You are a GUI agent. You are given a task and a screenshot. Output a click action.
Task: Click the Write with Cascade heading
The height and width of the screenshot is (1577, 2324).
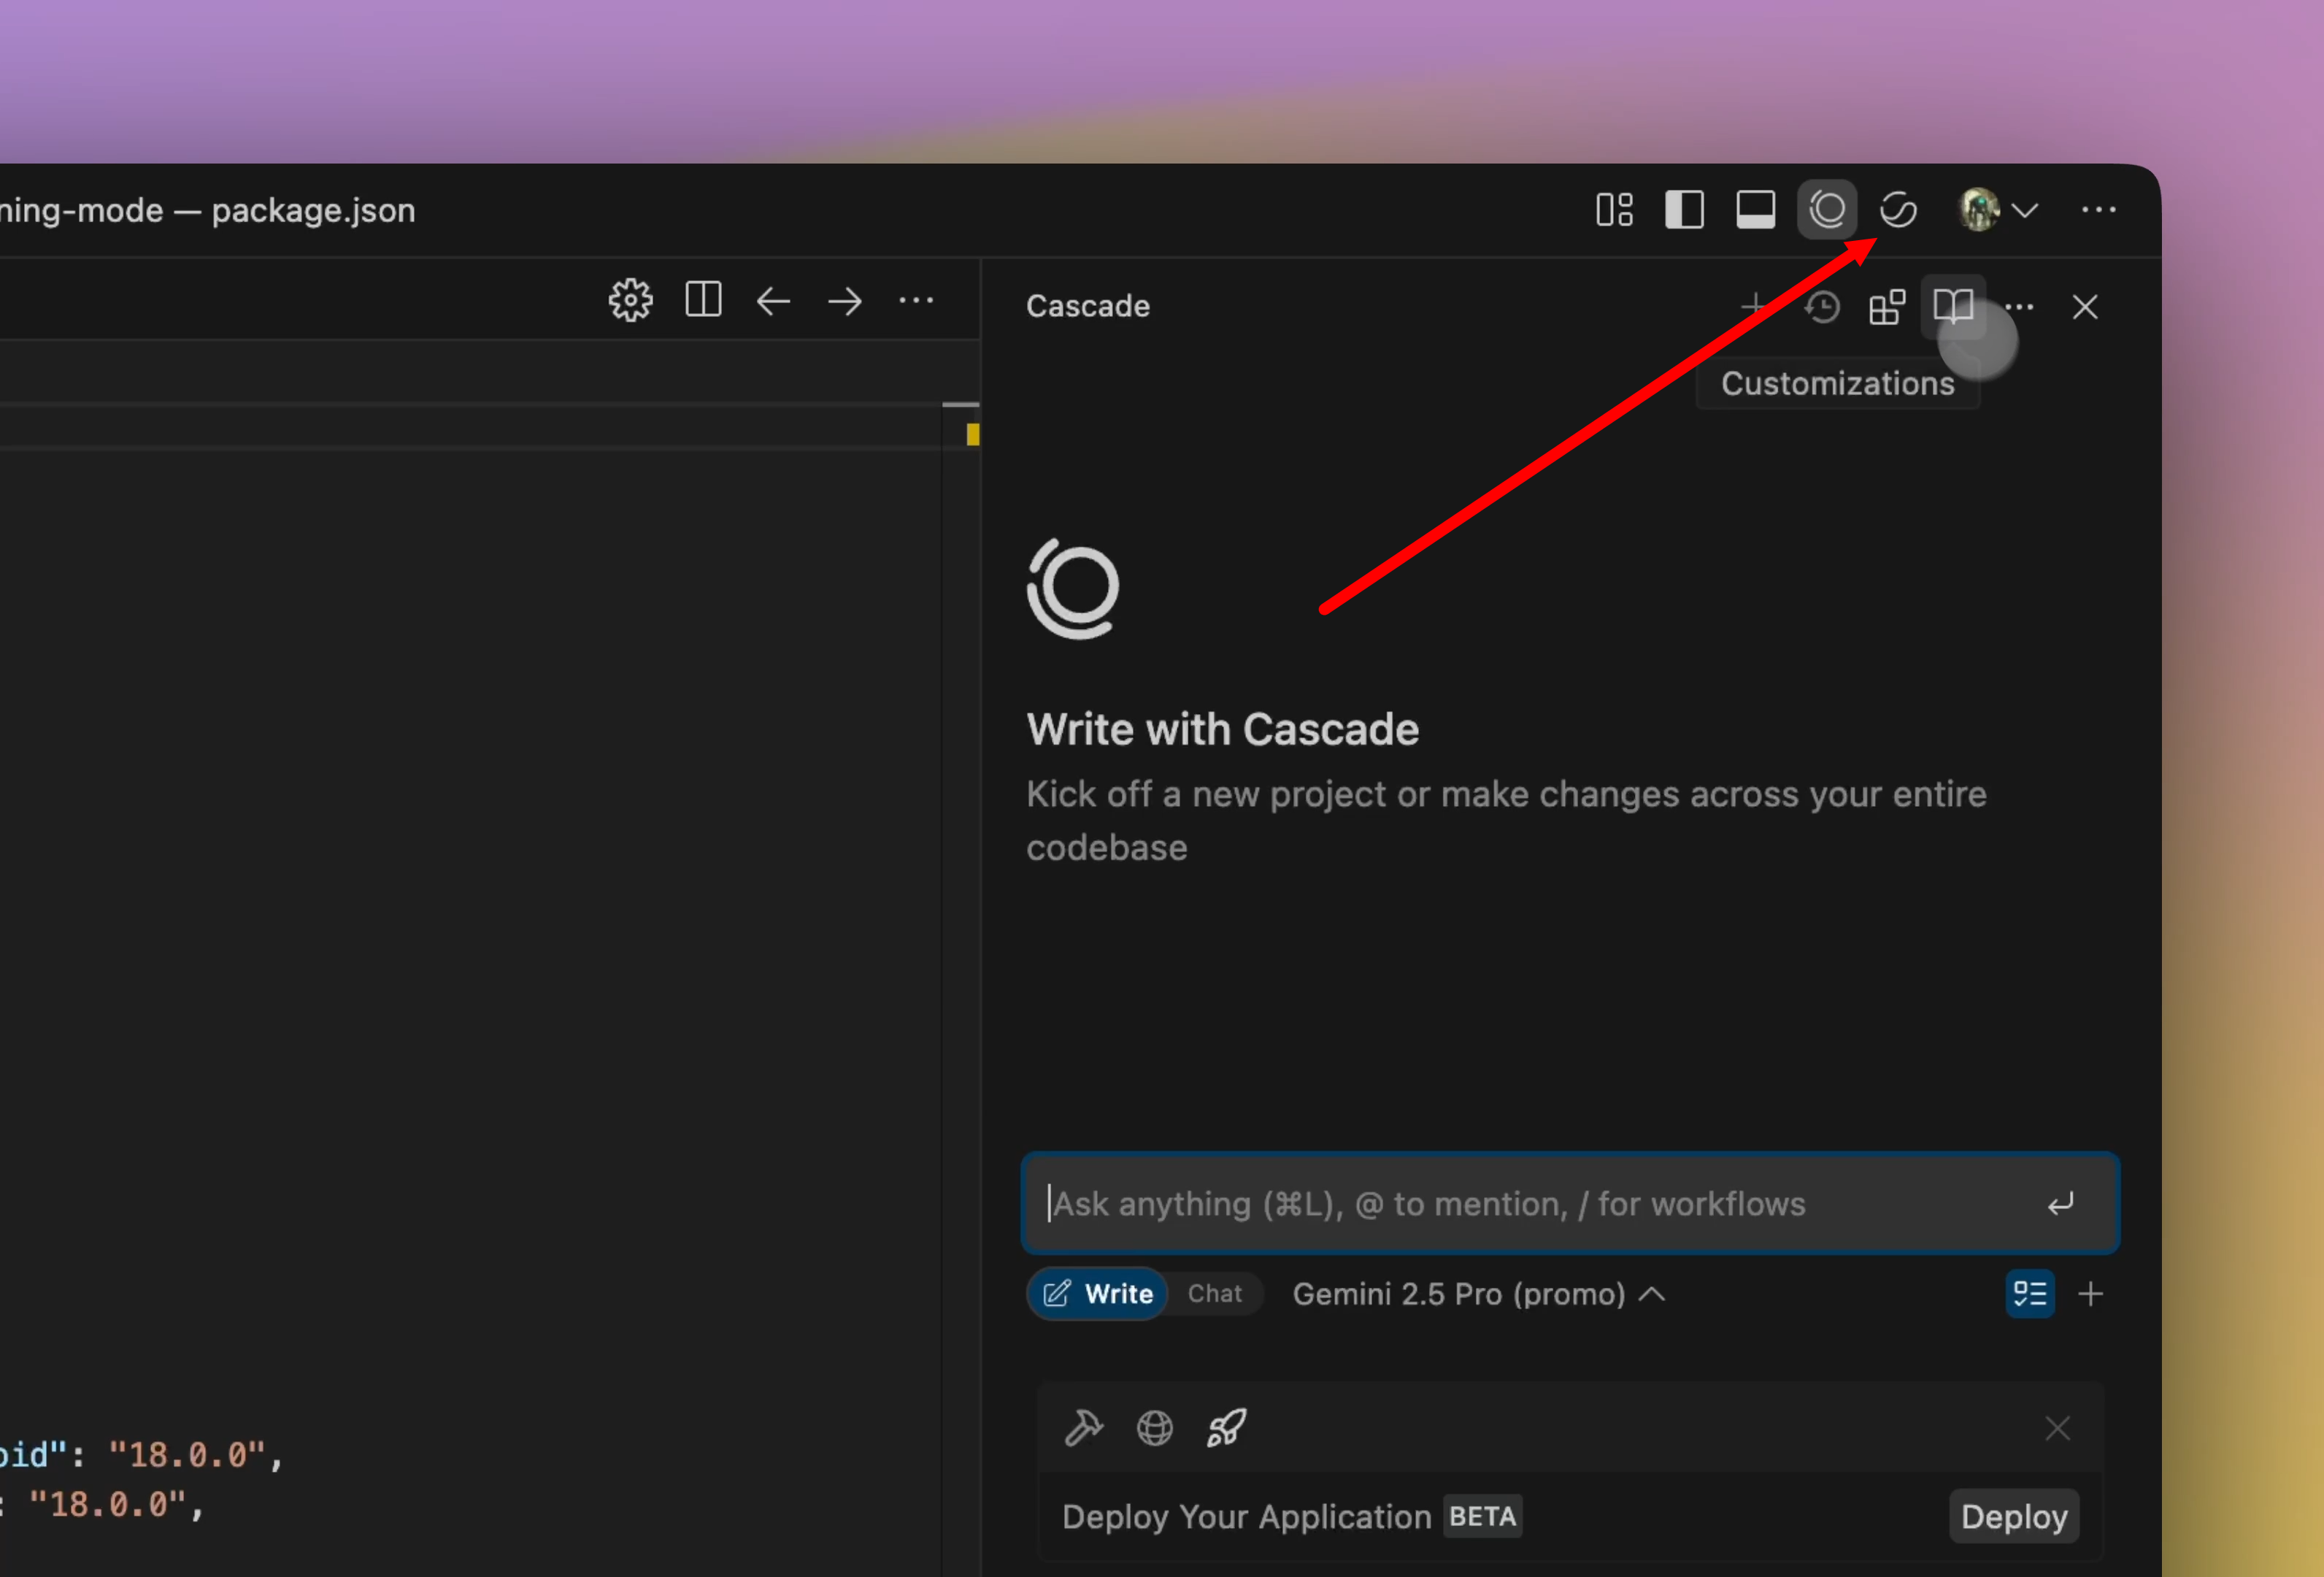pos(1223,729)
